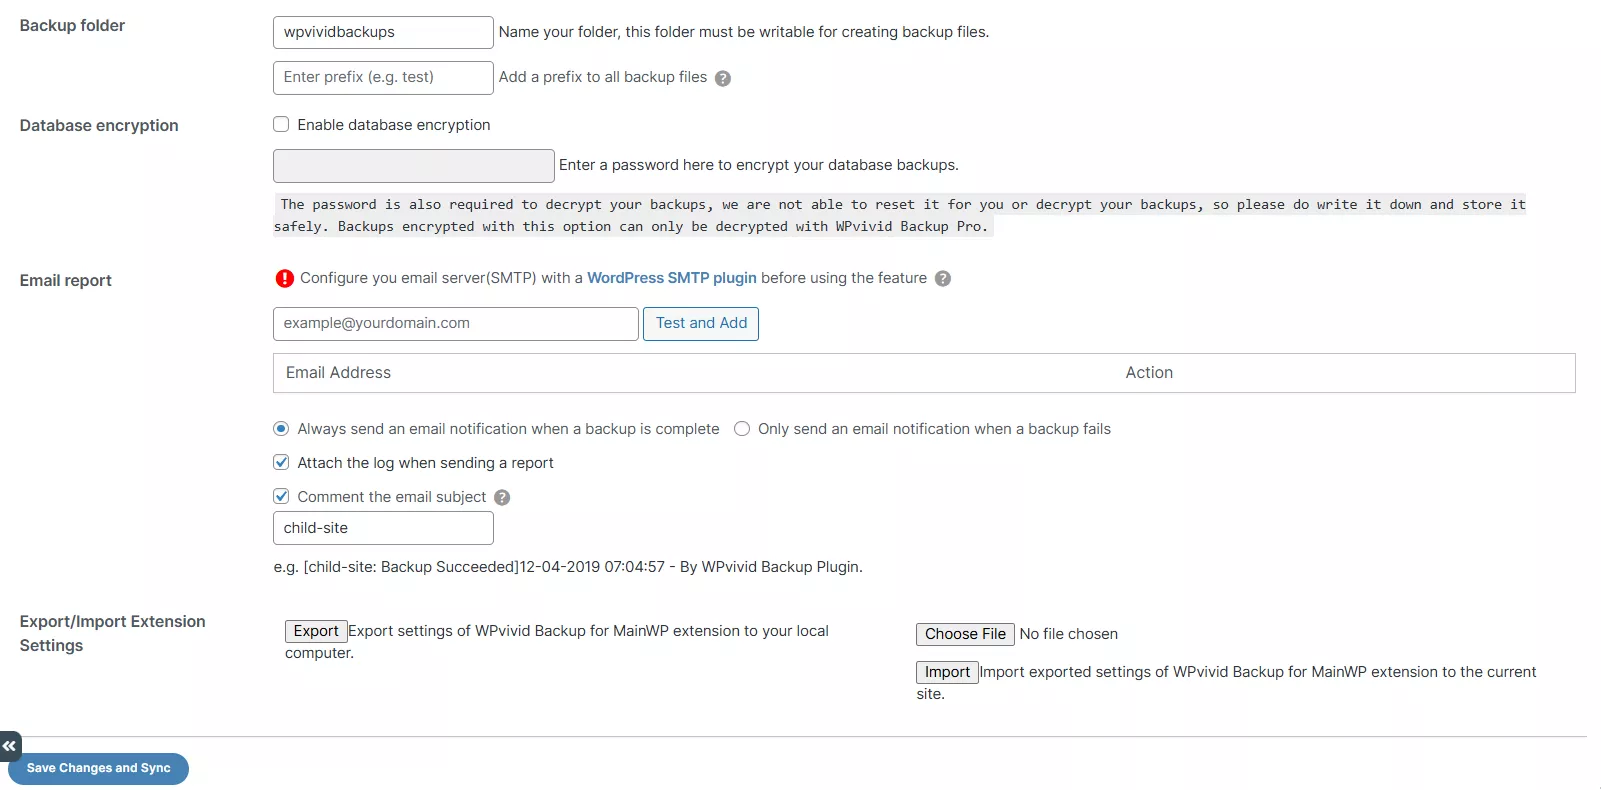Uncheck Comment the email subject

(x=281, y=496)
